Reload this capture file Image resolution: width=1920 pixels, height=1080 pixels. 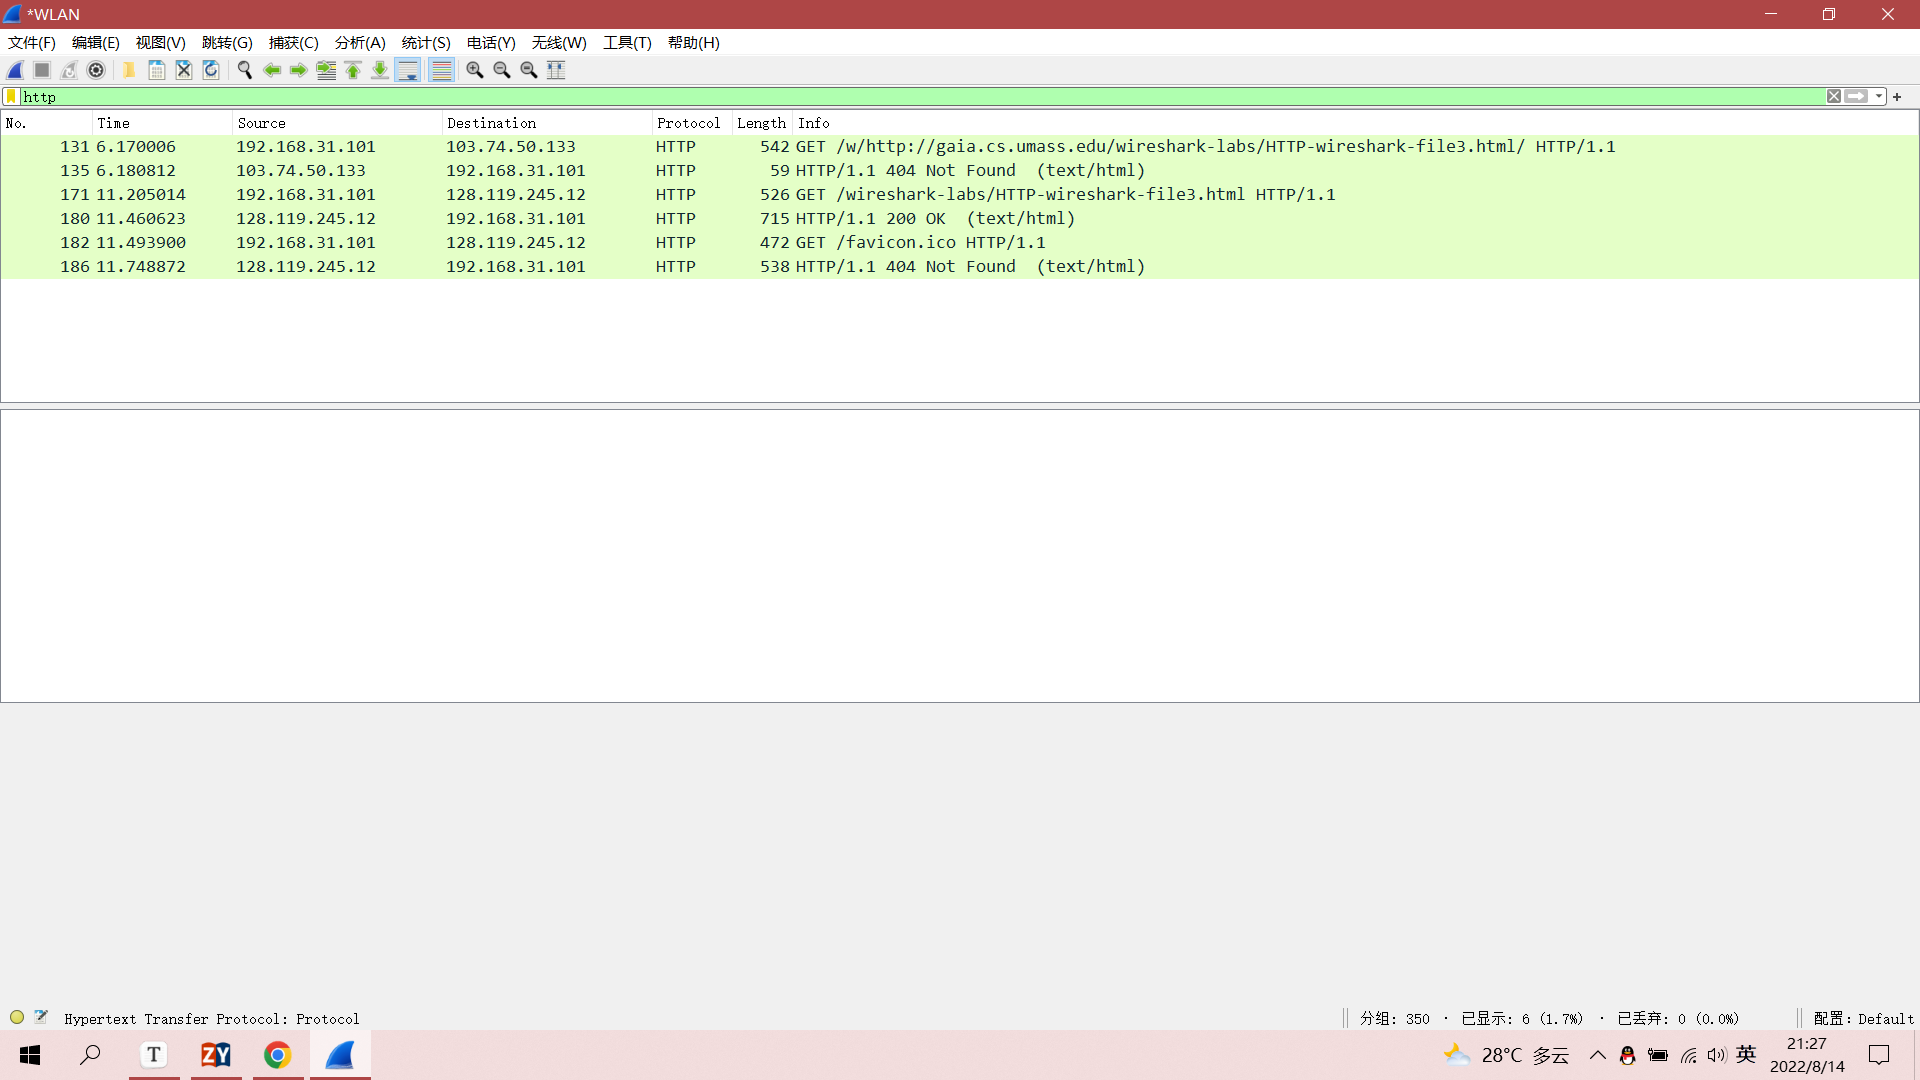(210, 70)
